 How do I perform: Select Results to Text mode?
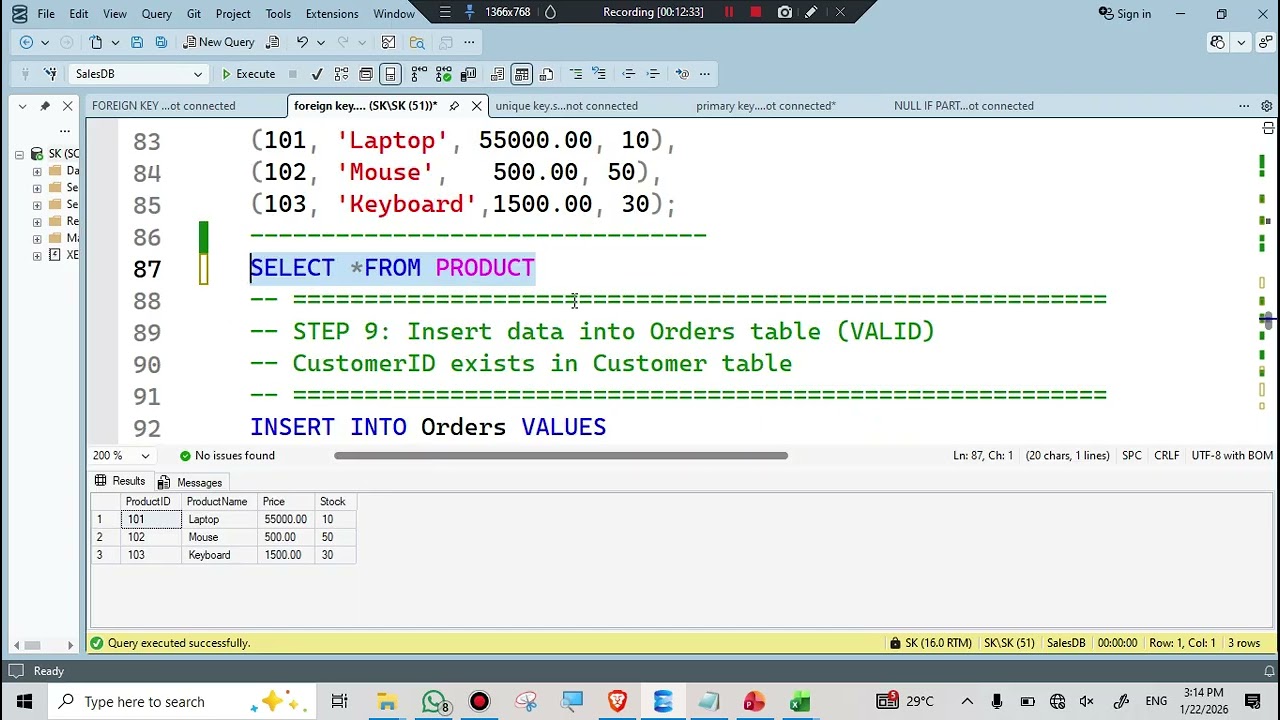coord(497,74)
